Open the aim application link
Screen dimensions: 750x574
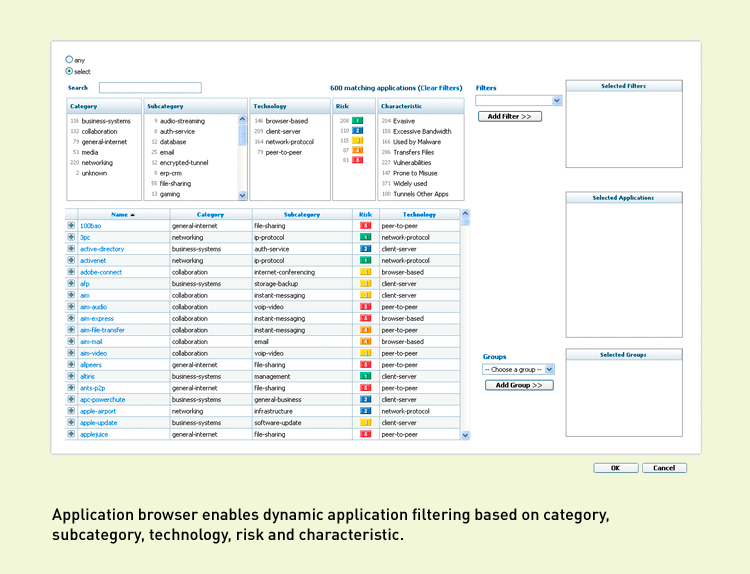pyautogui.click(x=85, y=295)
